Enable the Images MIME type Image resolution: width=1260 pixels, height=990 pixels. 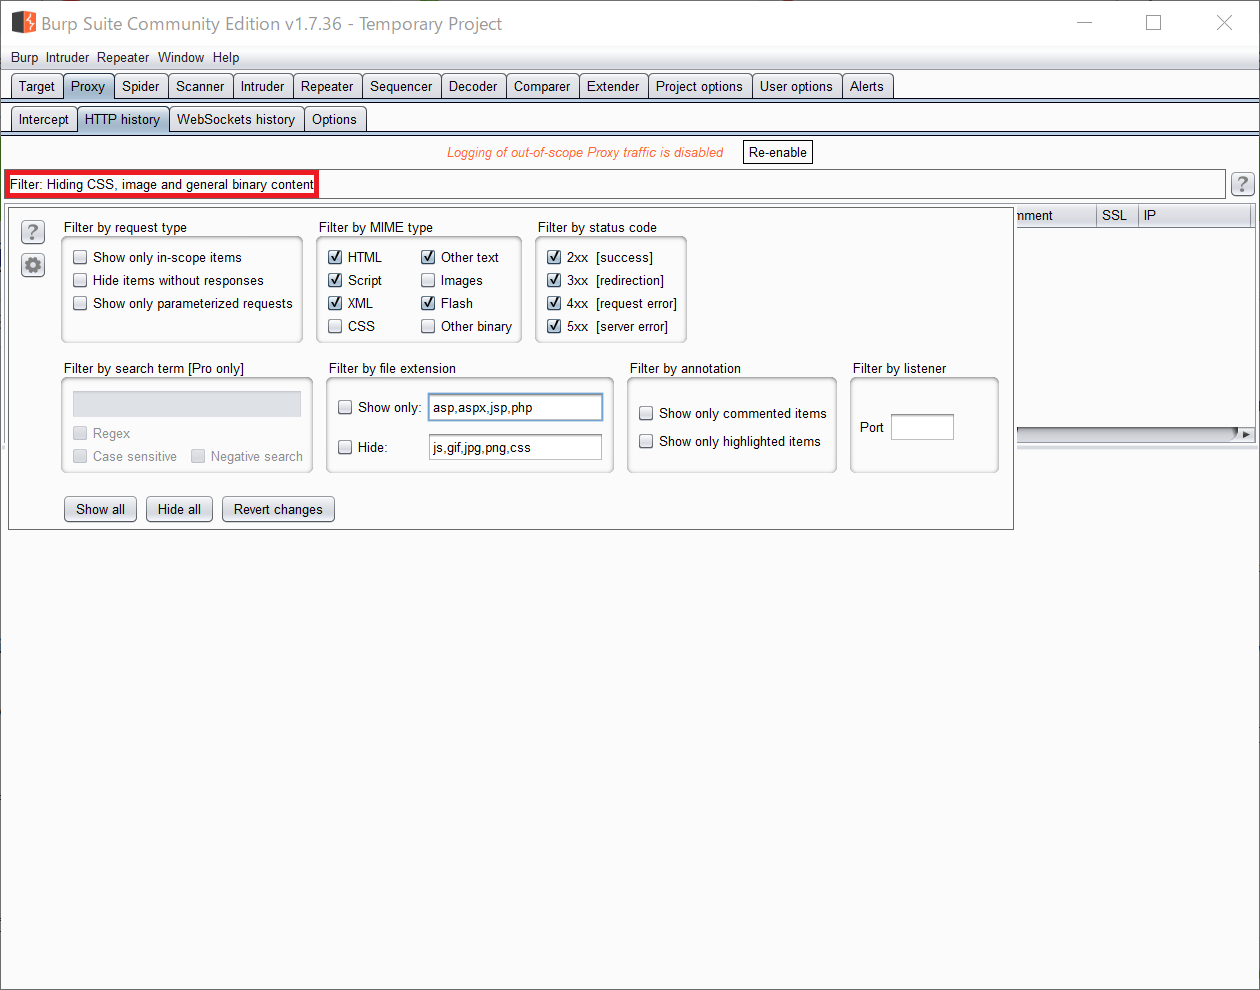pyautogui.click(x=428, y=280)
